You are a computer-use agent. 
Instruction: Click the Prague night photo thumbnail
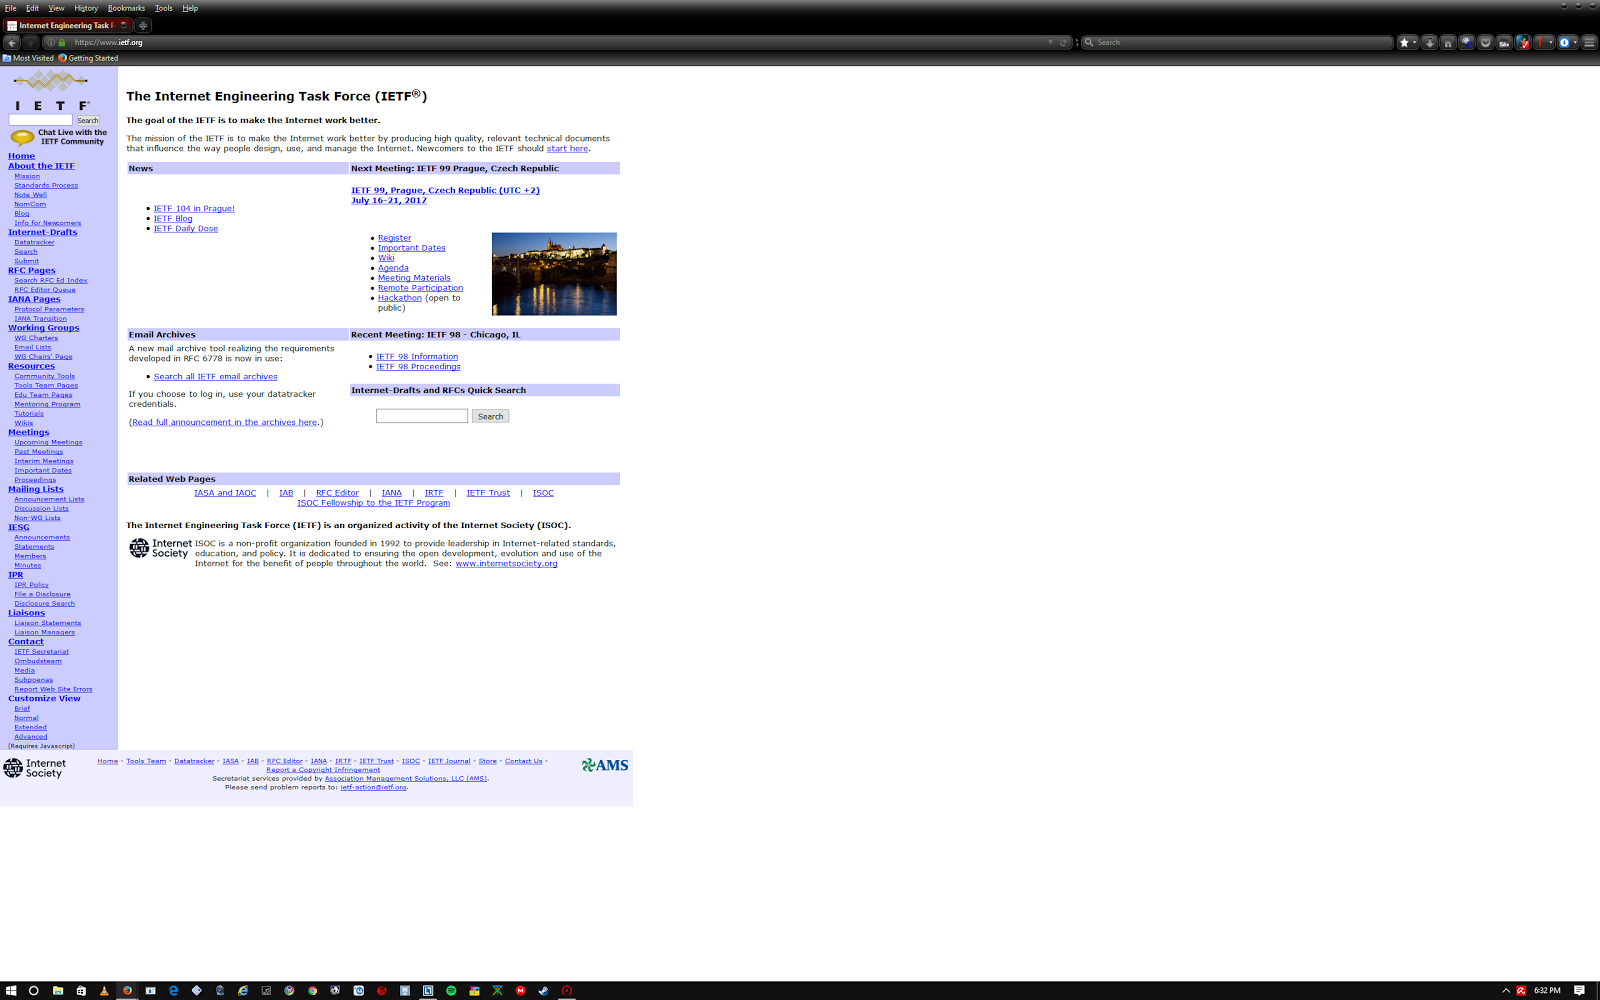(x=554, y=274)
